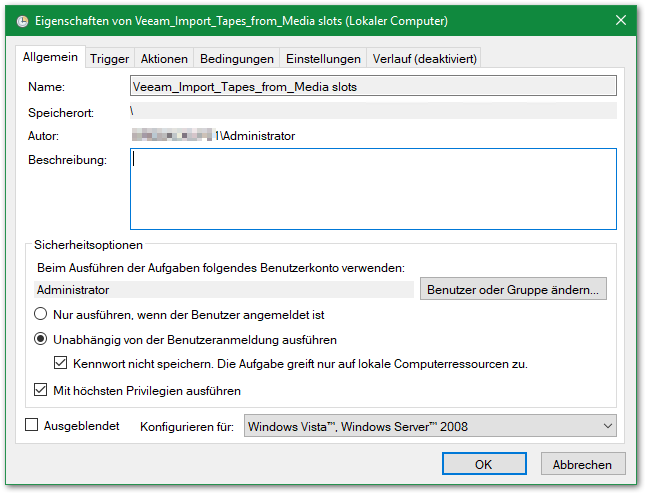This screenshot has height=494, width=646.
Task: Click the Name field with the task name
Action: [373, 87]
